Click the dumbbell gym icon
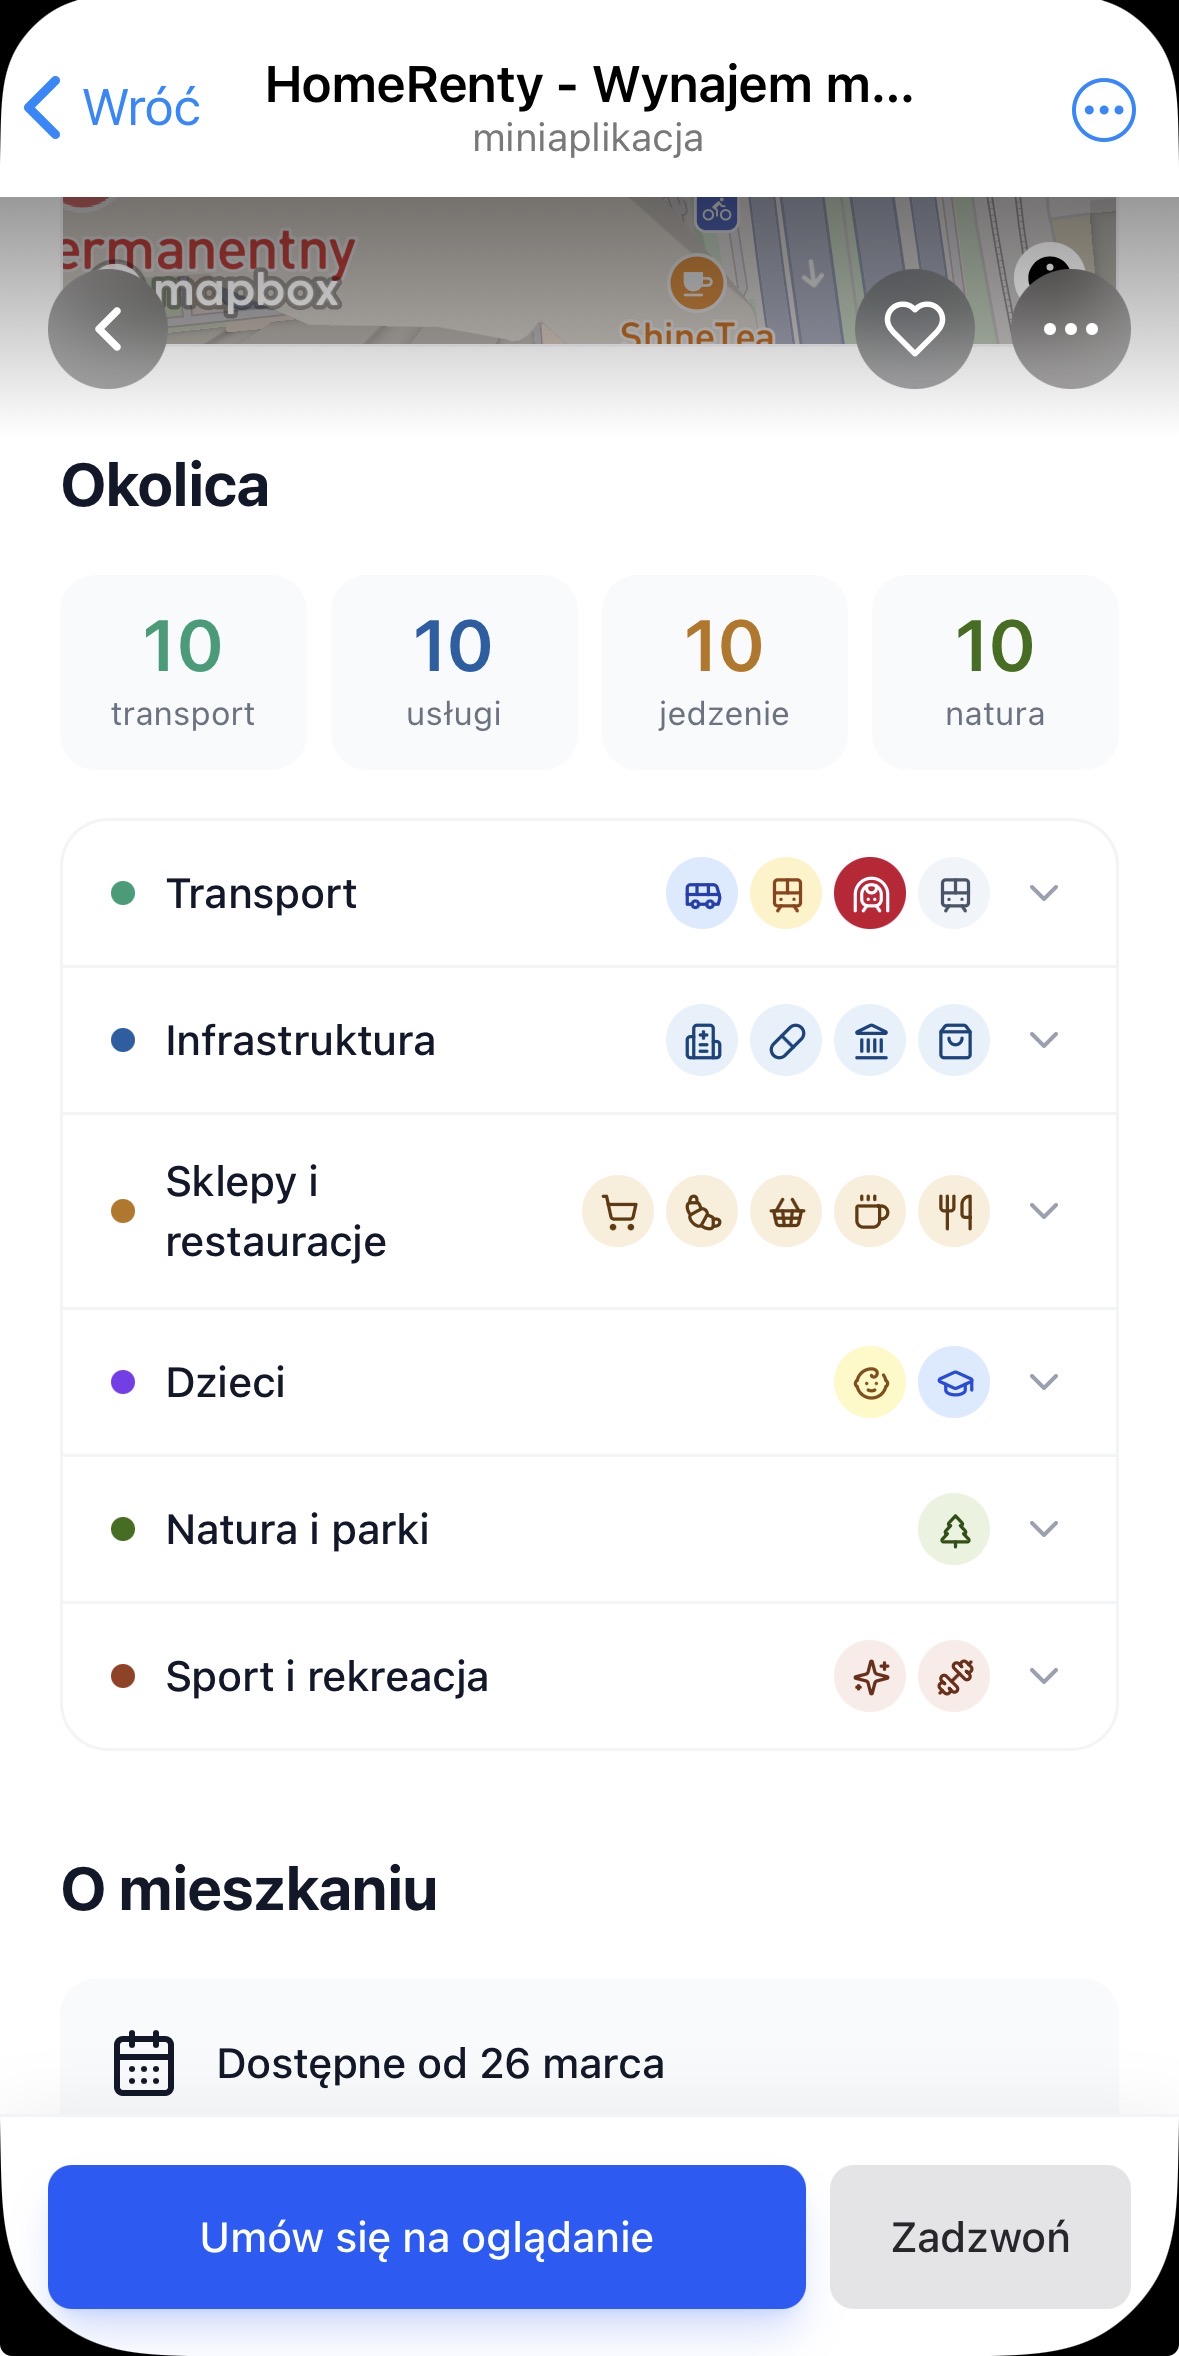The image size is (1179, 2356). click(x=955, y=1676)
